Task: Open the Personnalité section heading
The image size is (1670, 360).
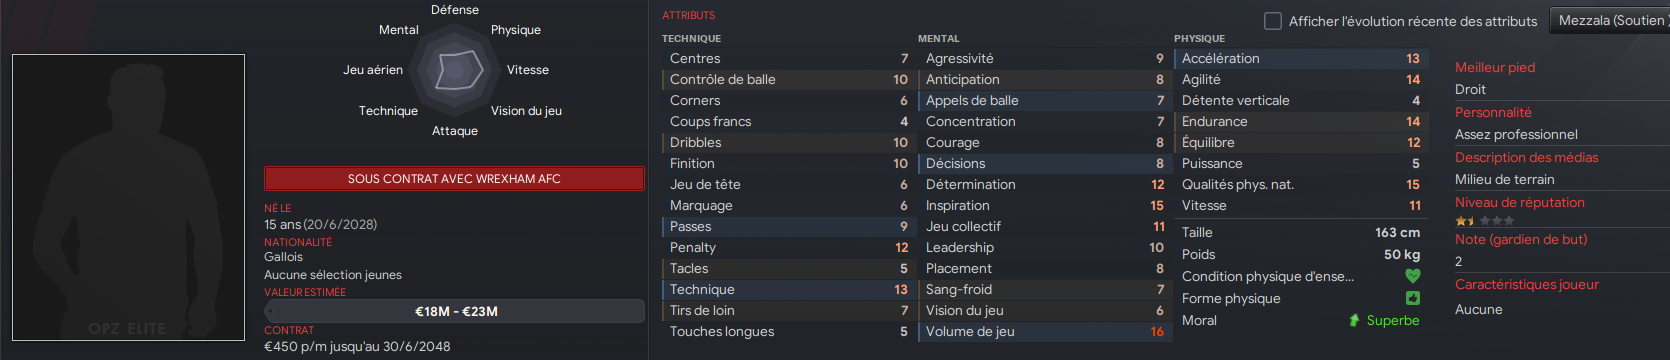Action: (x=1493, y=112)
